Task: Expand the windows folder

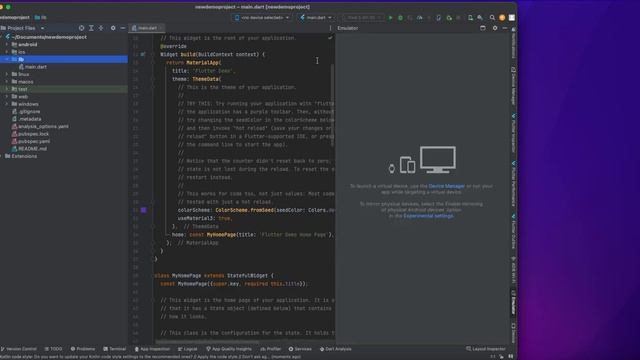Action: [x=7, y=104]
